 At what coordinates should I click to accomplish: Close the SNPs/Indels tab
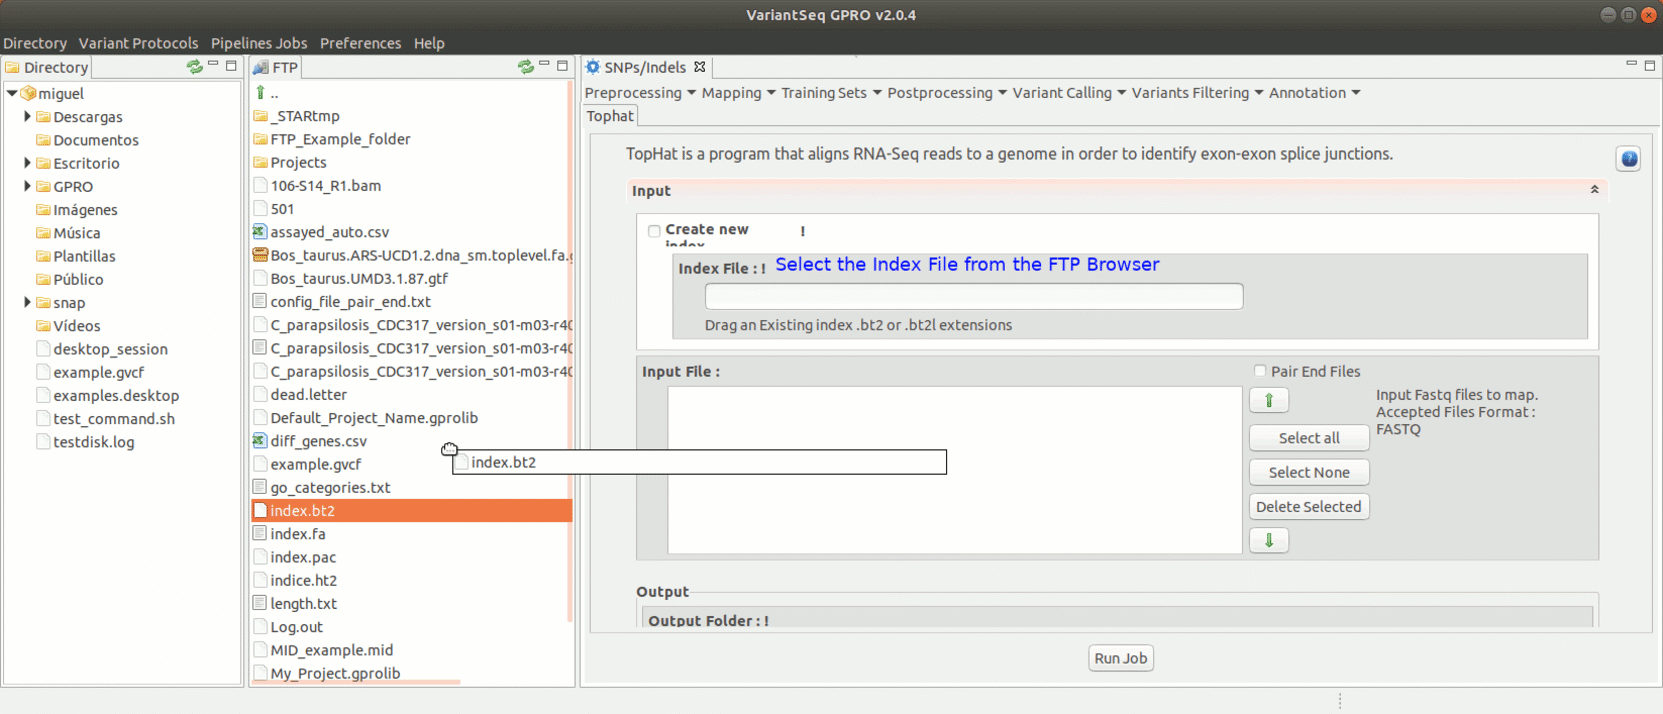click(x=700, y=67)
